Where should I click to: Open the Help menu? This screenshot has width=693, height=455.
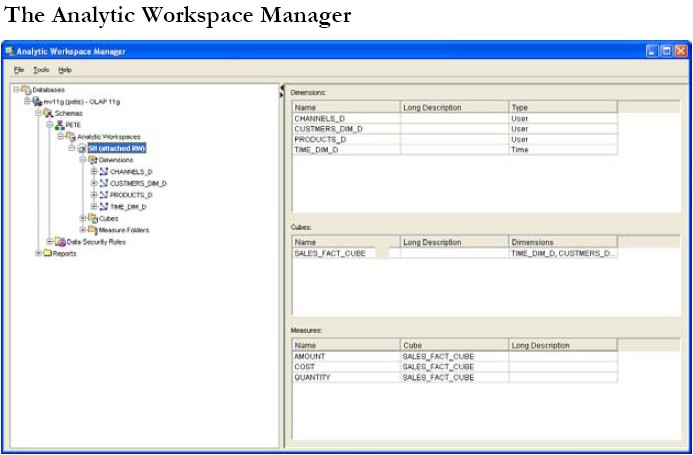pos(65,70)
